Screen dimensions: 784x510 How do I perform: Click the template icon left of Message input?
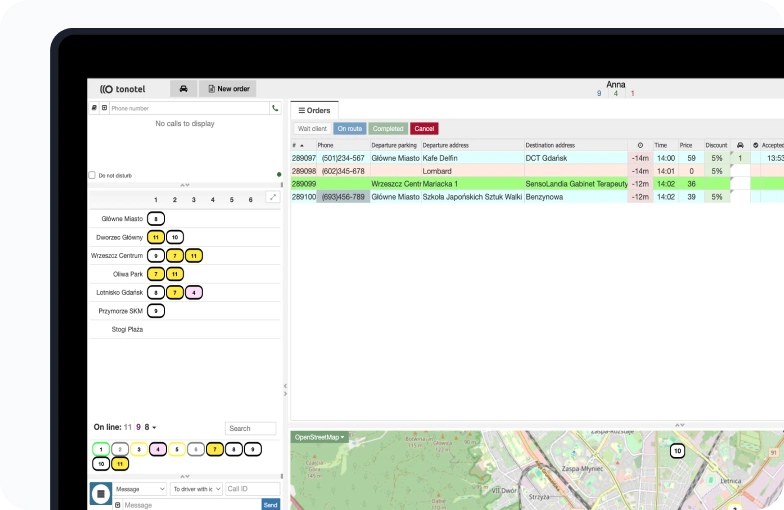pos(117,505)
